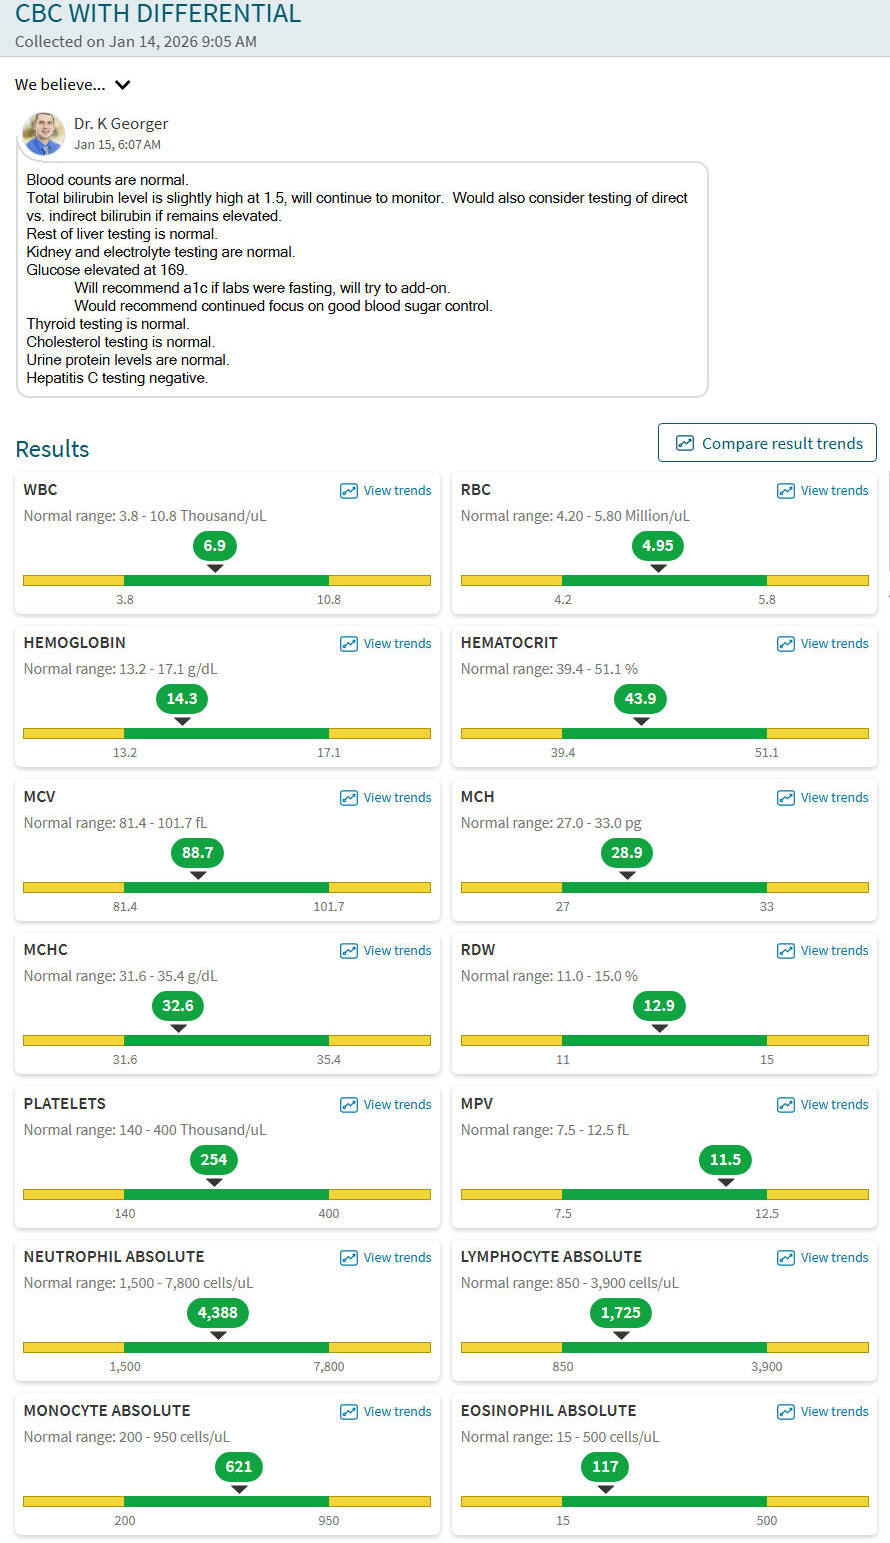890x1543 pixels.
Task: Click the MCV trend chart icon
Action: click(x=348, y=798)
